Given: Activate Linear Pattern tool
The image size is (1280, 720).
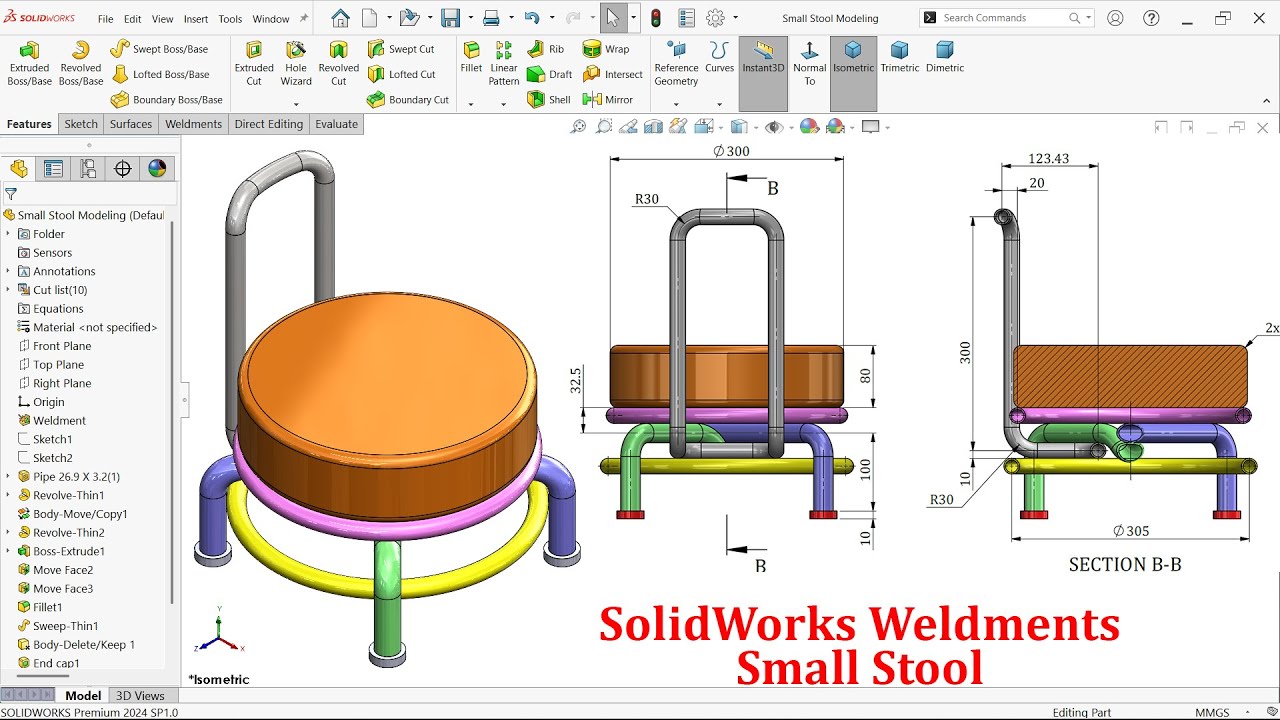Looking at the screenshot, I should coord(504,63).
